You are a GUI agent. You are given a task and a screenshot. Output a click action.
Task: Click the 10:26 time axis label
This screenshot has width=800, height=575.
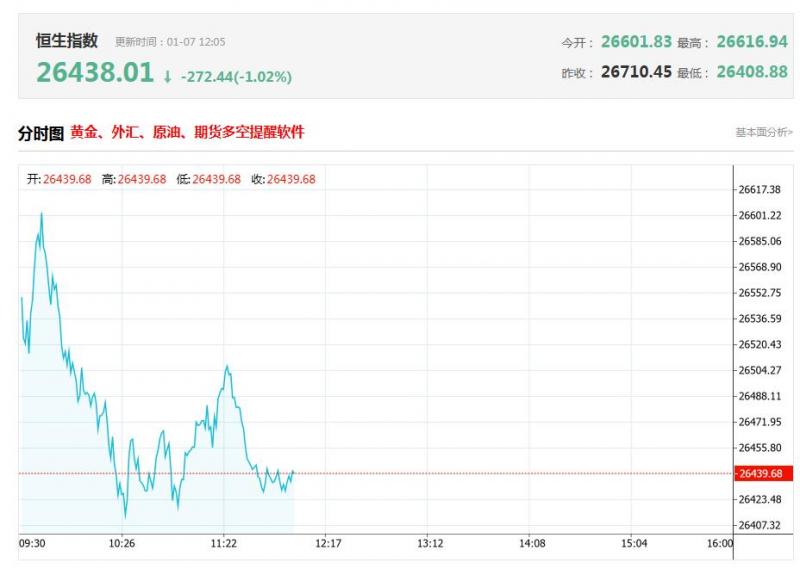(x=122, y=544)
